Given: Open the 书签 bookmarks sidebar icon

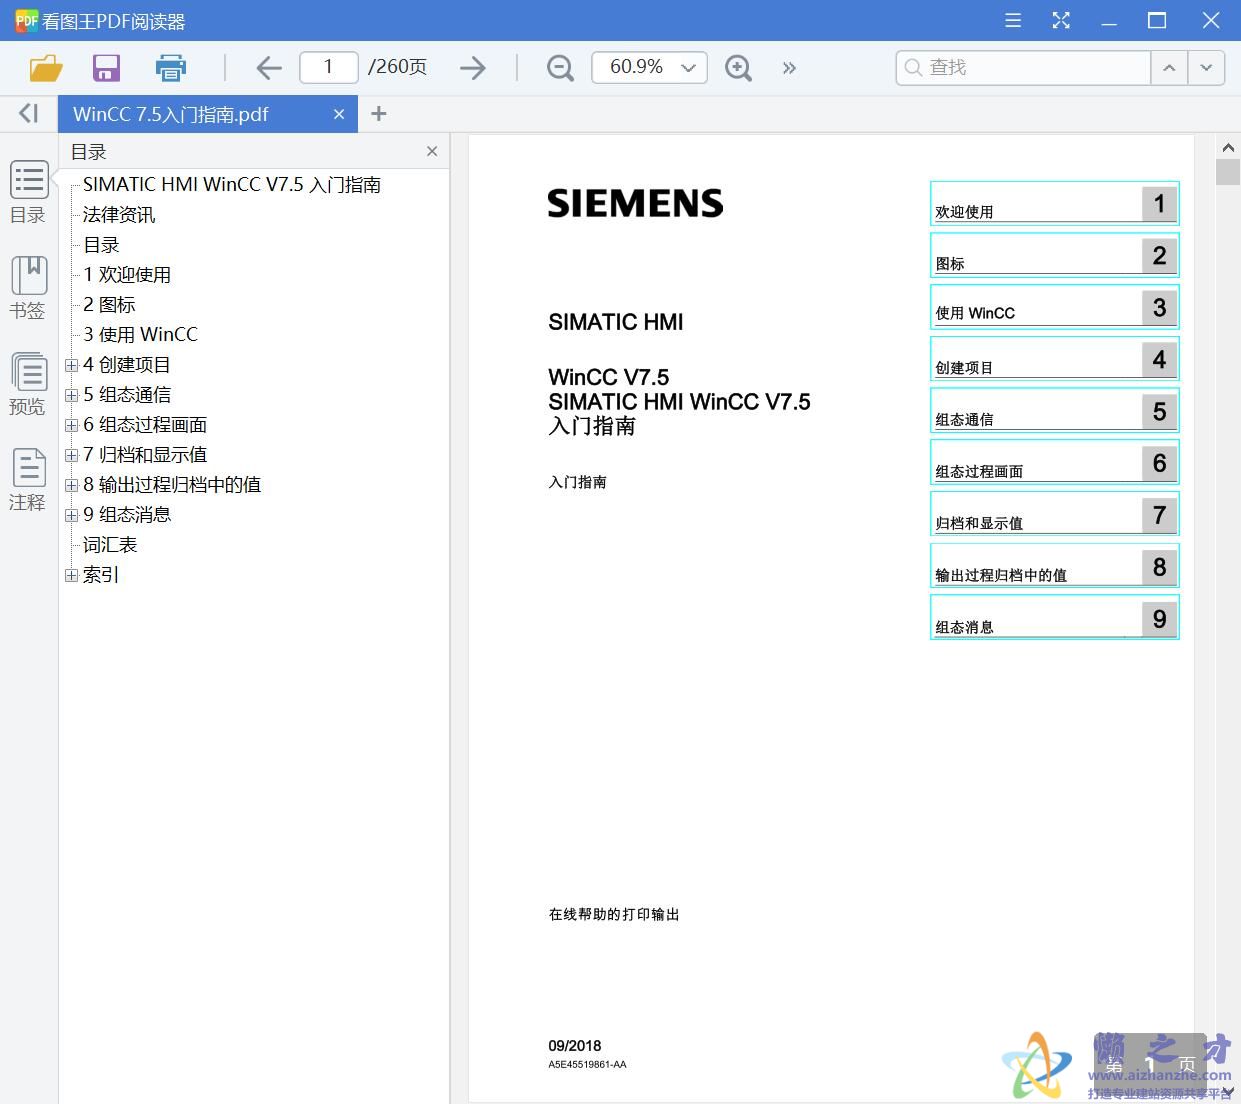Looking at the screenshot, I should (28, 288).
